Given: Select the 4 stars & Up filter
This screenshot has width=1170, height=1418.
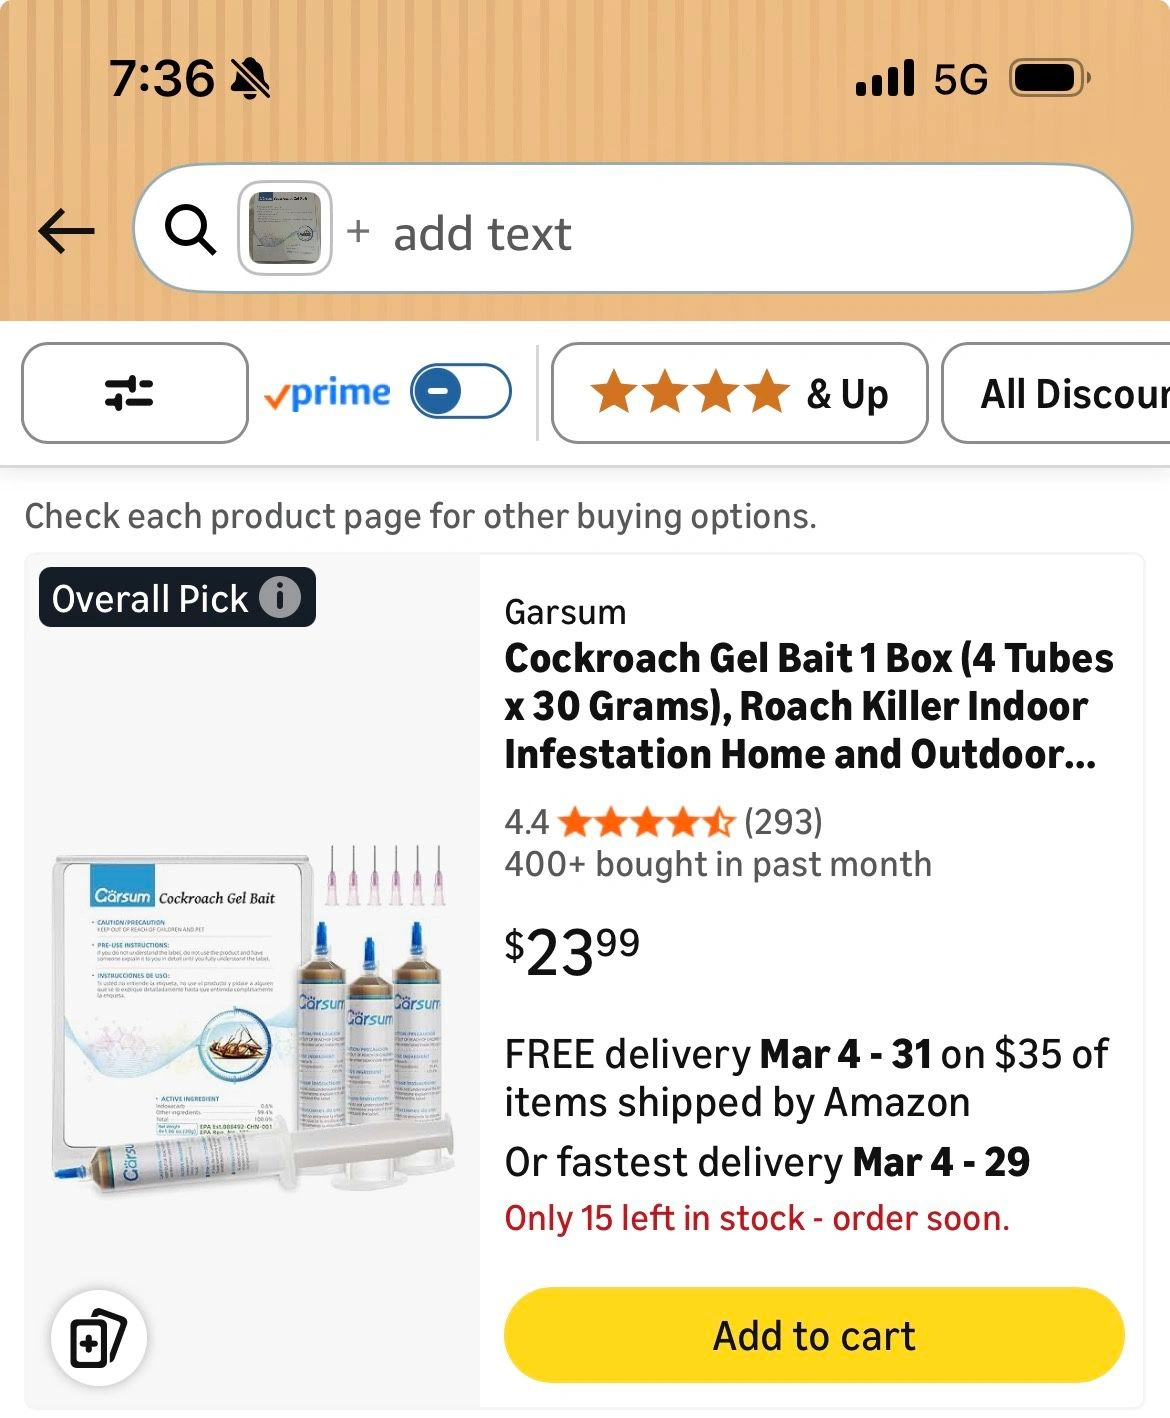Looking at the screenshot, I should coord(739,393).
